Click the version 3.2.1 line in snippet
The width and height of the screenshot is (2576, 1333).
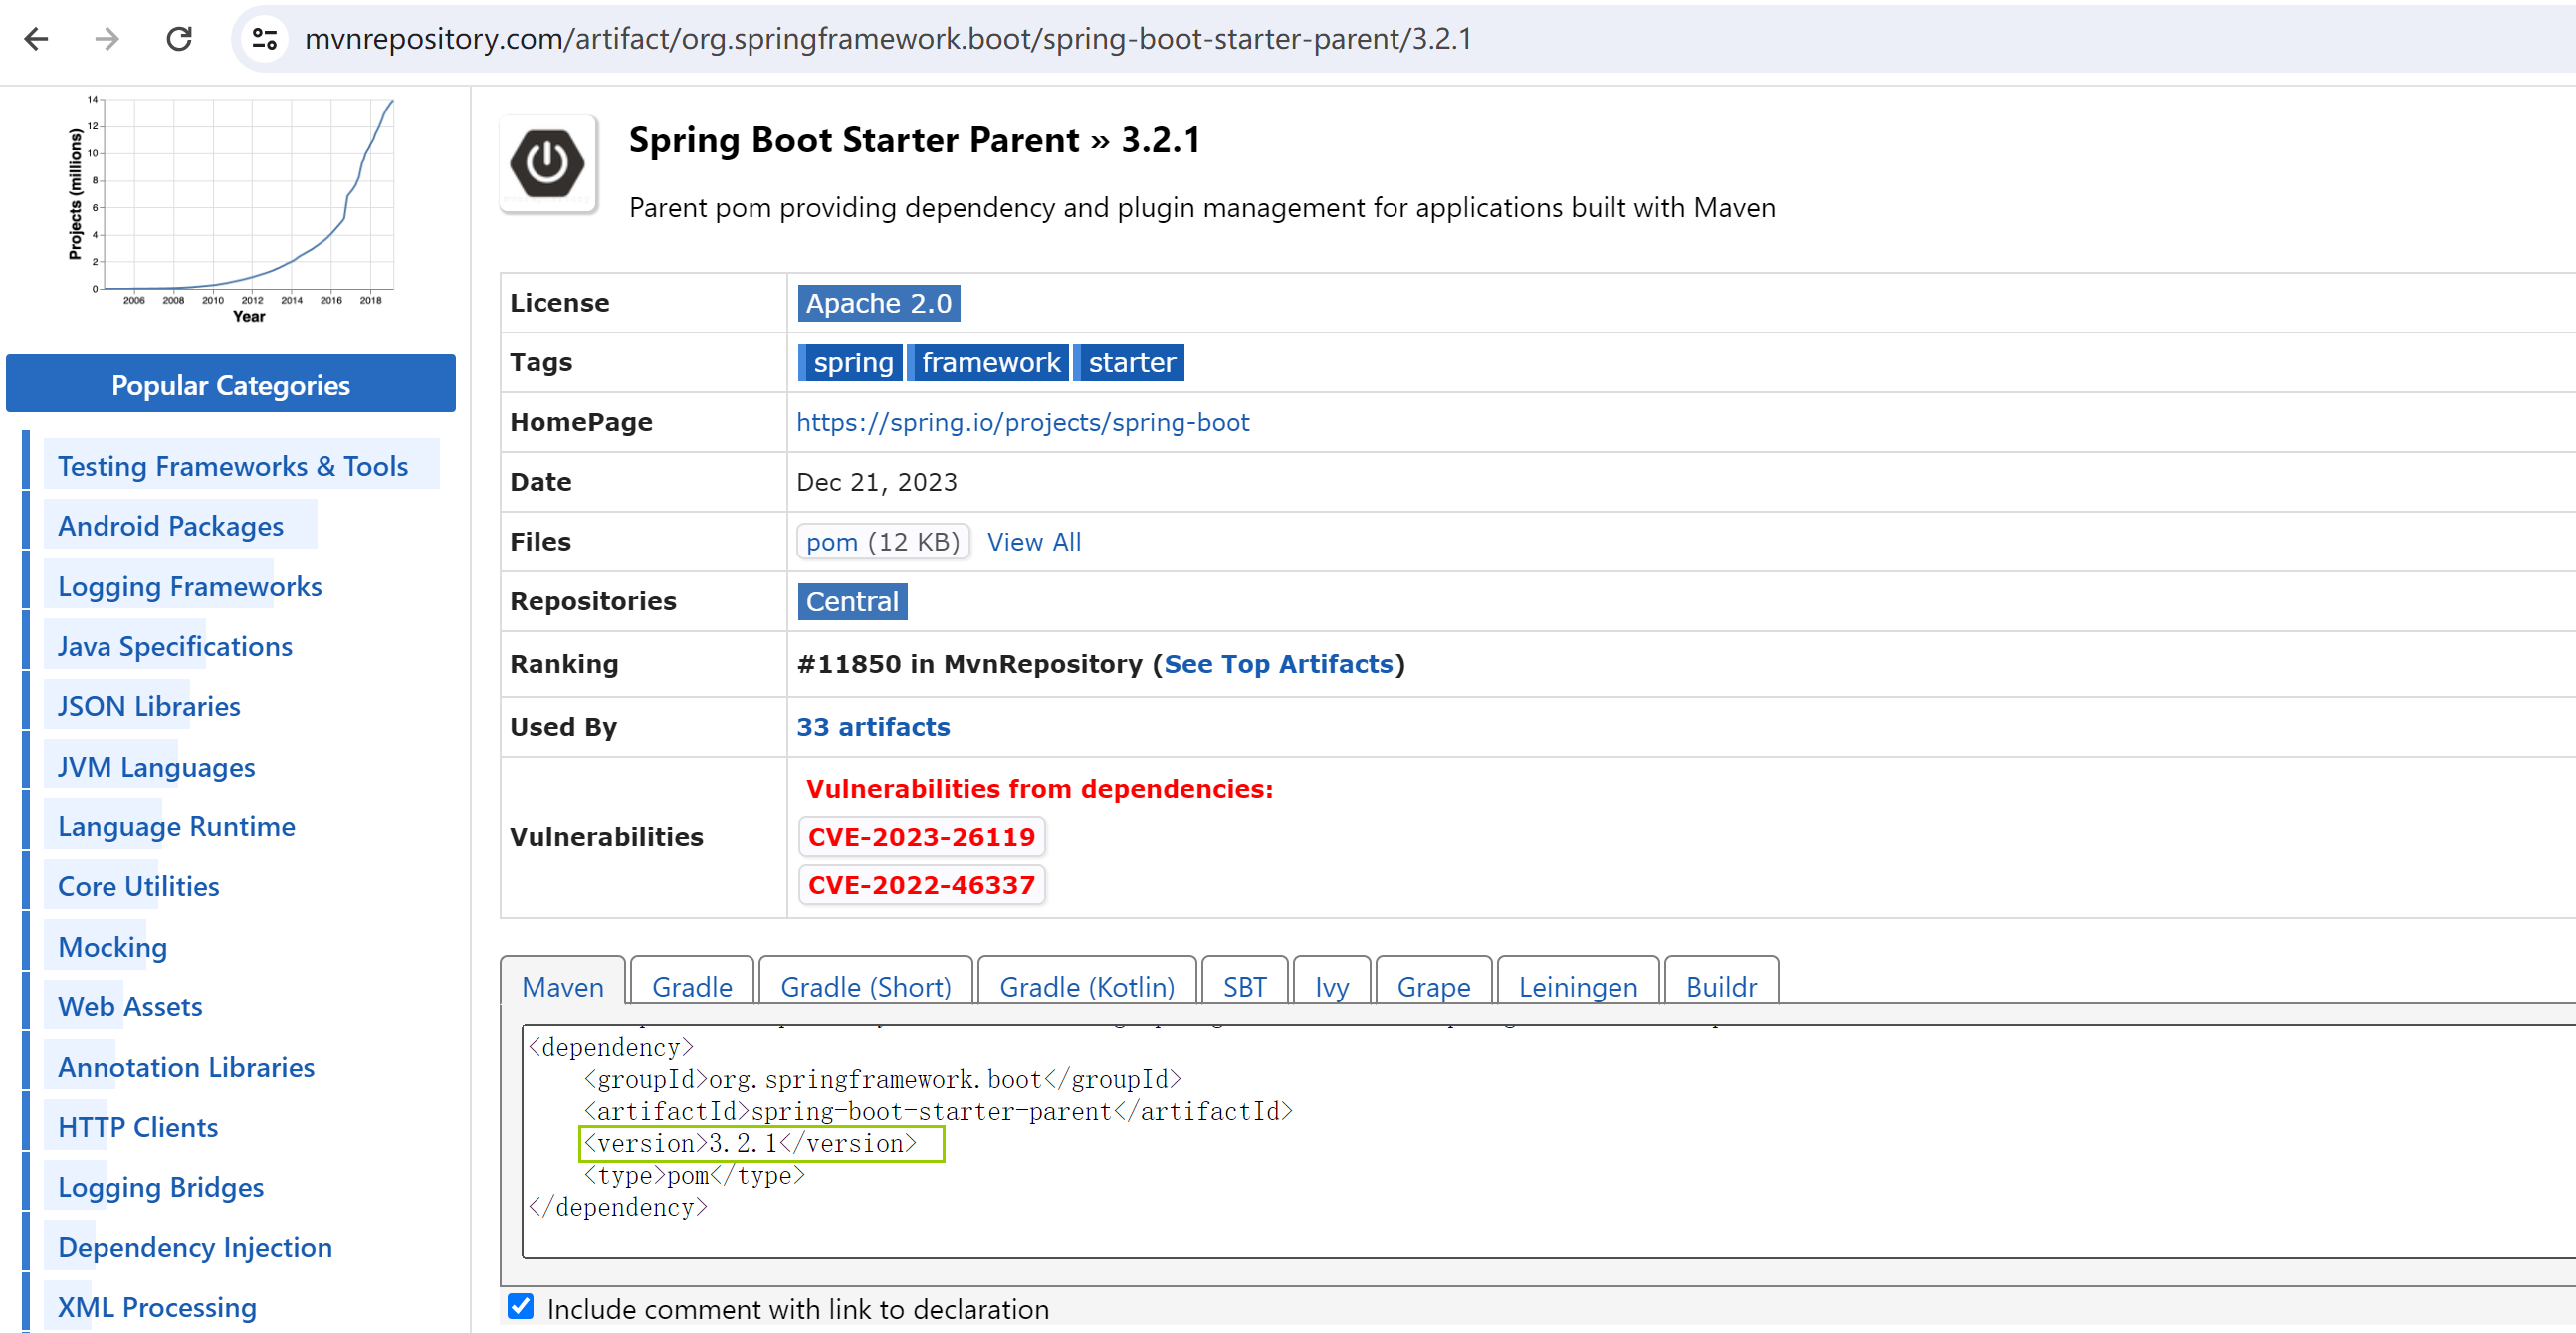[750, 1143]
